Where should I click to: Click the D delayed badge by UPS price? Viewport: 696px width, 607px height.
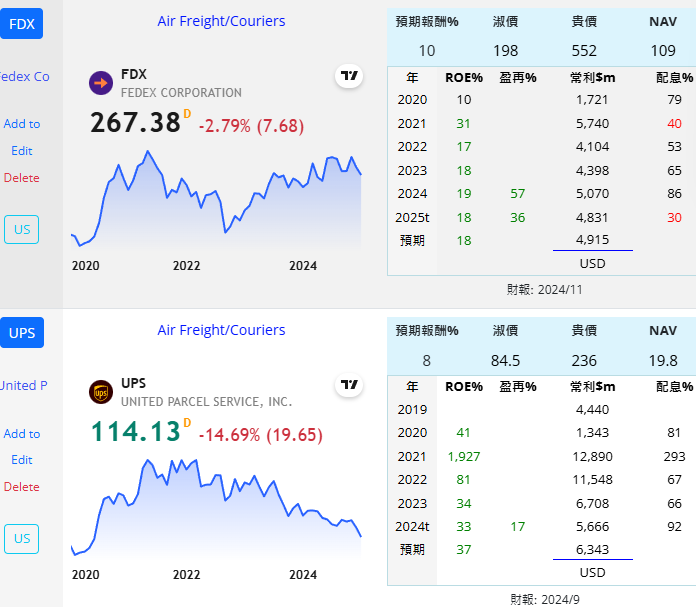point(187,423)
